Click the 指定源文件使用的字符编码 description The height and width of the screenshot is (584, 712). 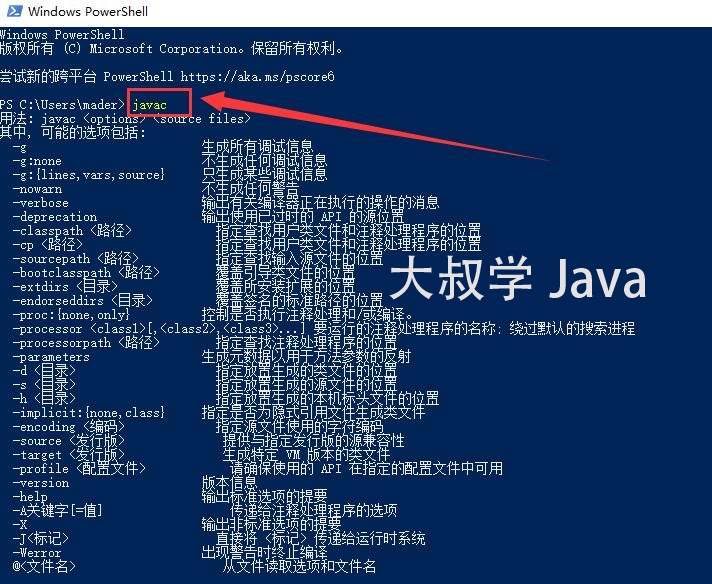tap(300, 427)
